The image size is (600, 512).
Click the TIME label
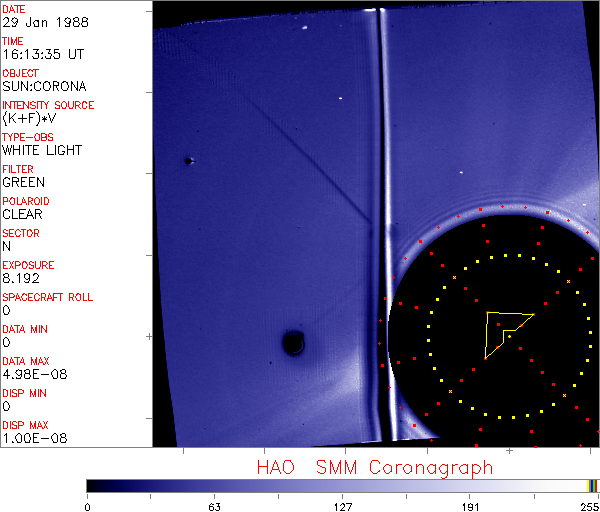[x=13, y=41]
